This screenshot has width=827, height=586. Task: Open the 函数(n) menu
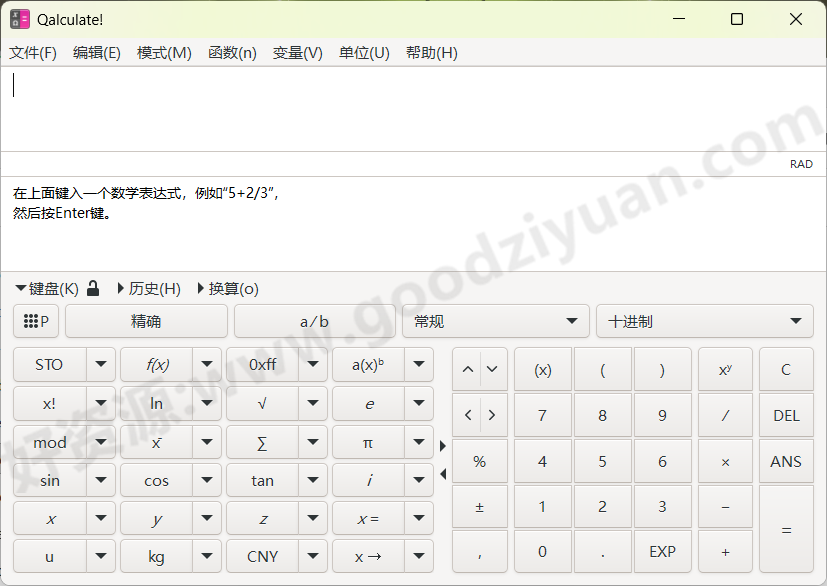pyautogui.click(x=232, y=52)
